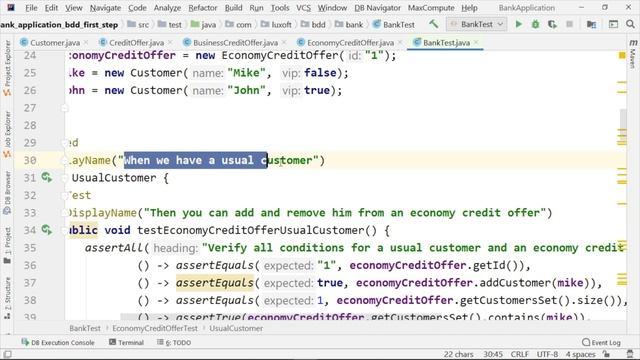The image size is (640, 360).
Task: Click UsualCustomer in editor breadcrumbs
Action: 236,328
